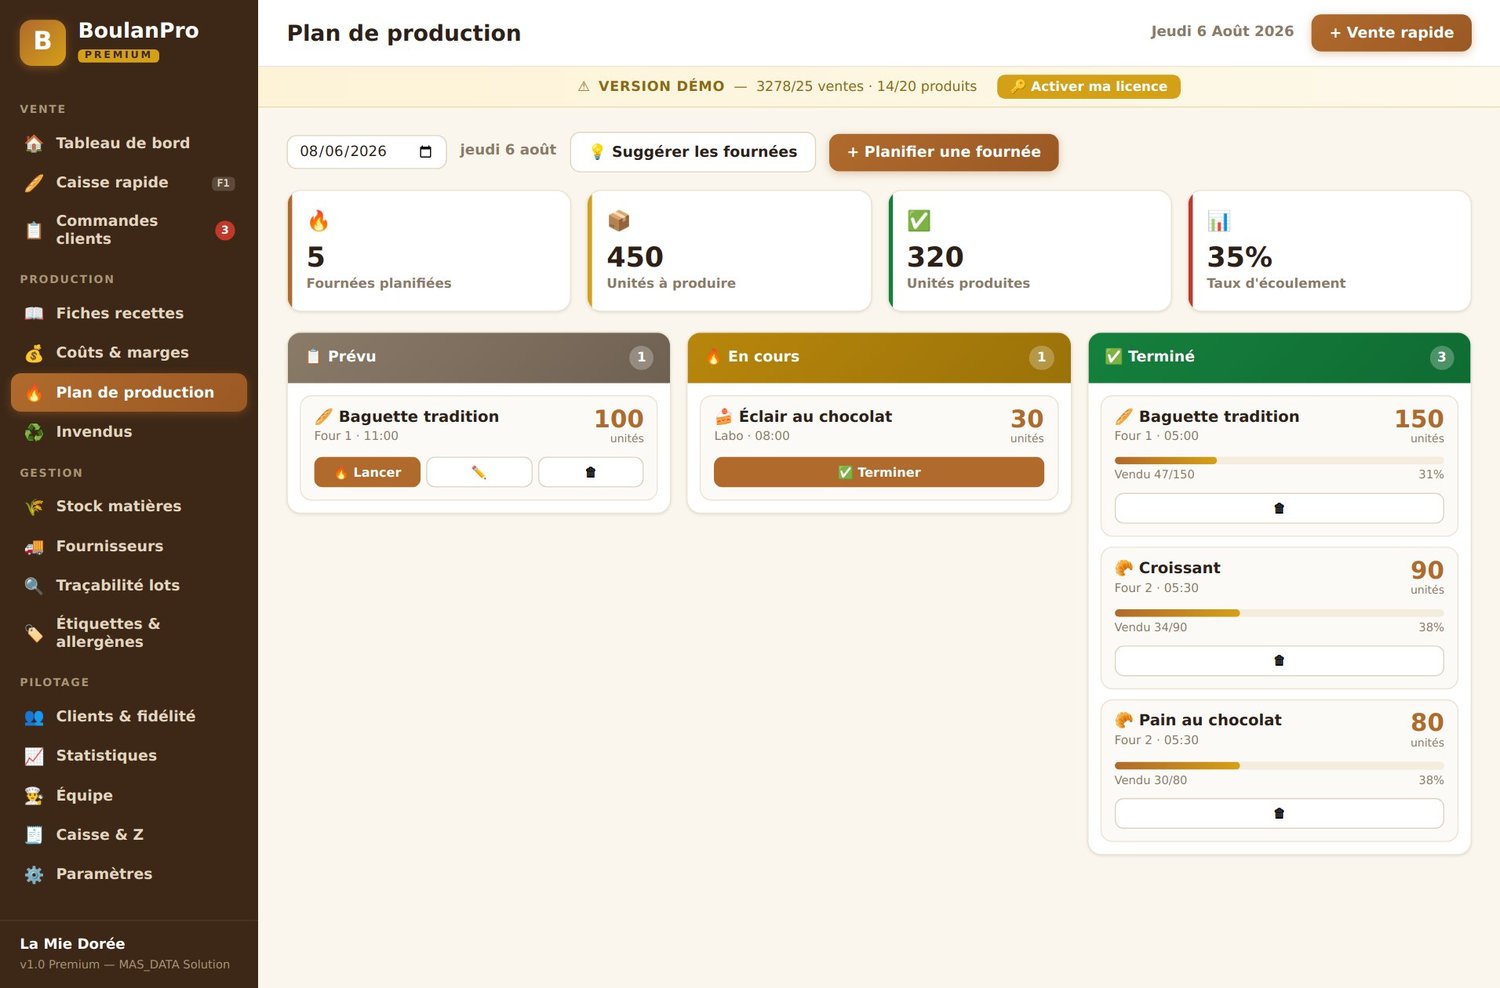Mark Éclair au chocolat batch as Terminer
This screenshot has width=1500, height=988.
(879, 472)
